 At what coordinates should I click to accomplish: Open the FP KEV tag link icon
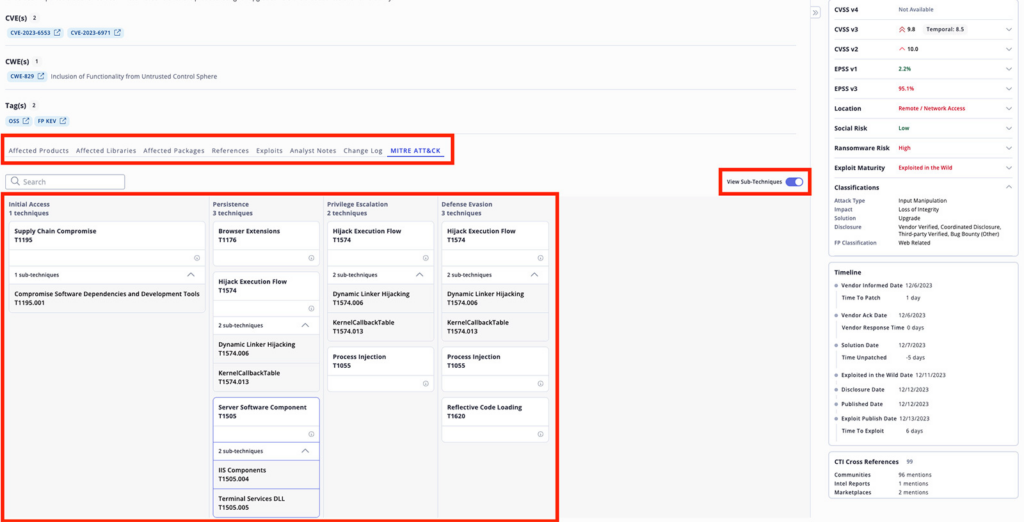[63, 121]
